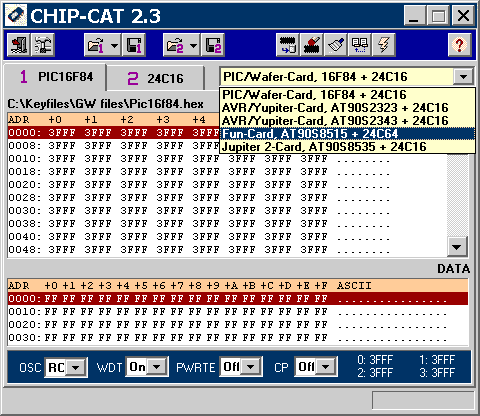Click the read chip icon

pos(288,45)
